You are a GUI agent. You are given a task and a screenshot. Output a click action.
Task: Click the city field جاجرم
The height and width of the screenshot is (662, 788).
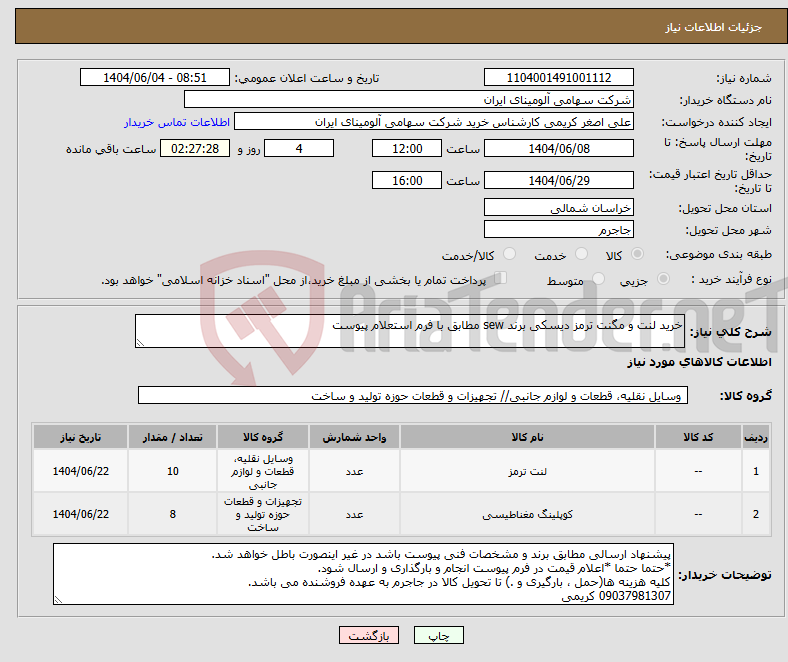tap(558, 230)
